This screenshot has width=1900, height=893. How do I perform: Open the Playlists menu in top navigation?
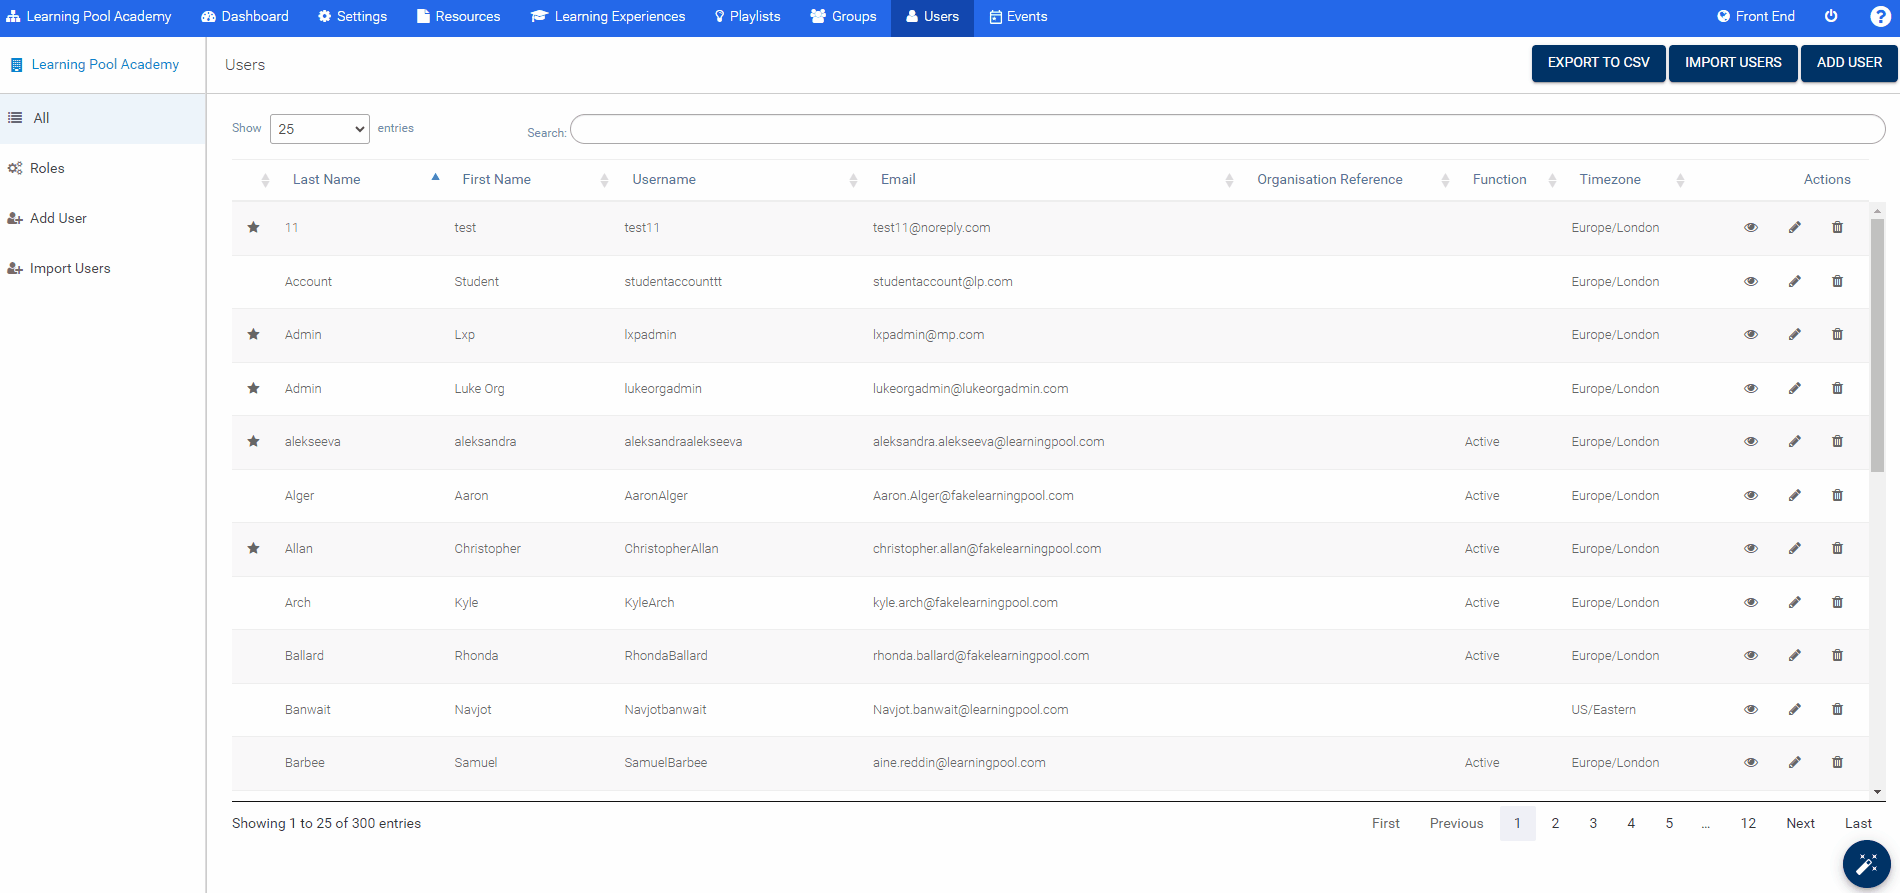(x=747, y=17)
